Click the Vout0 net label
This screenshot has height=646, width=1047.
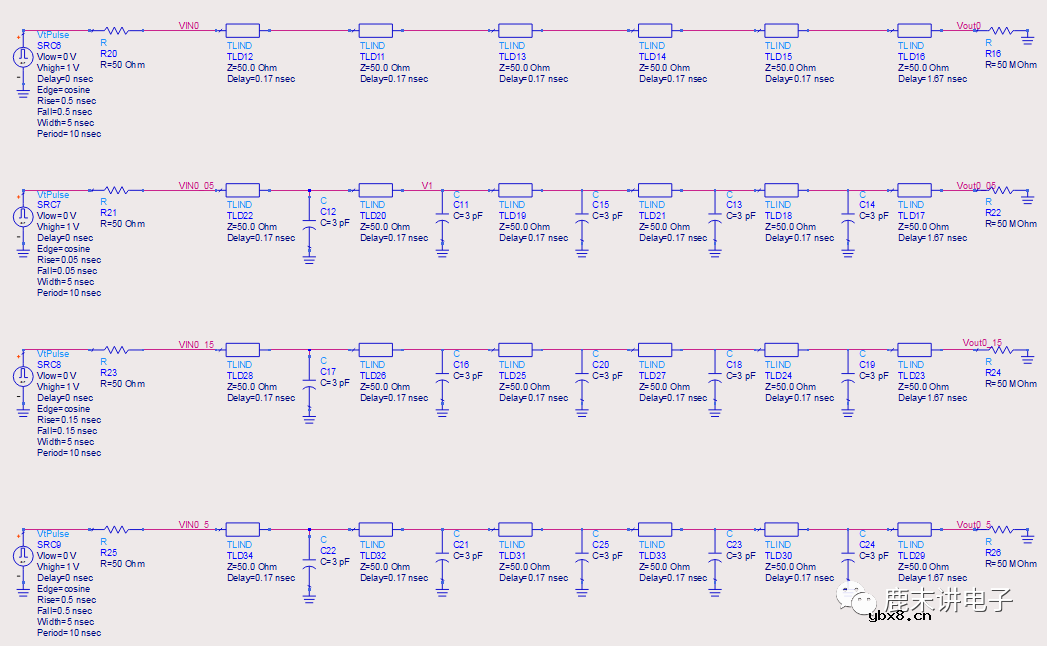click(969, 25)
